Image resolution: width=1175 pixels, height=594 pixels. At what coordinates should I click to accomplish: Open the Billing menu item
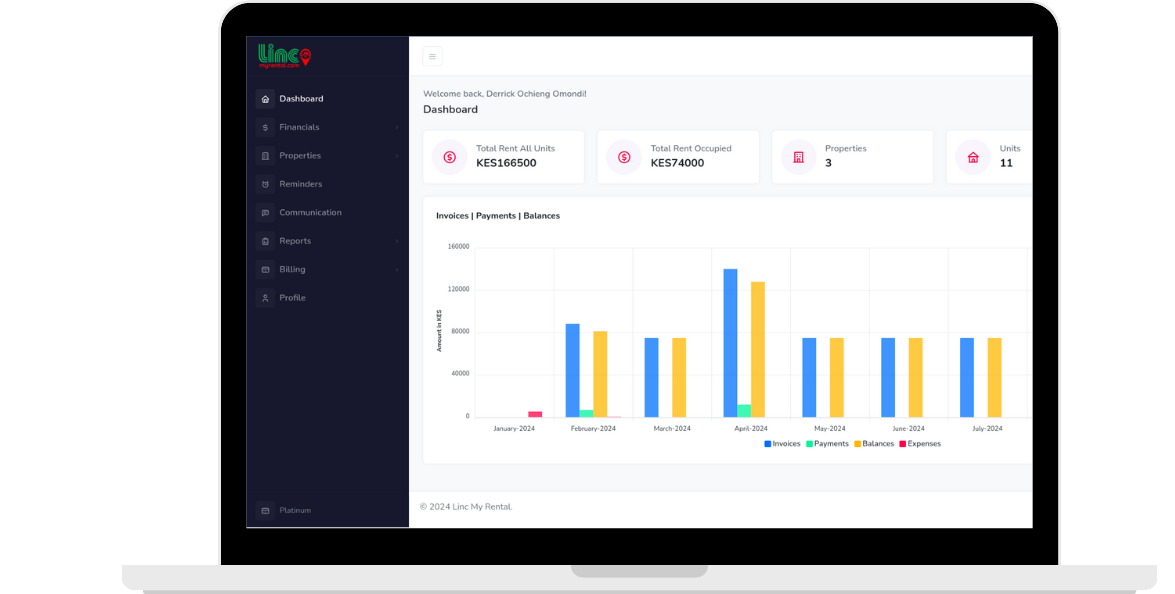click(327, 270)
